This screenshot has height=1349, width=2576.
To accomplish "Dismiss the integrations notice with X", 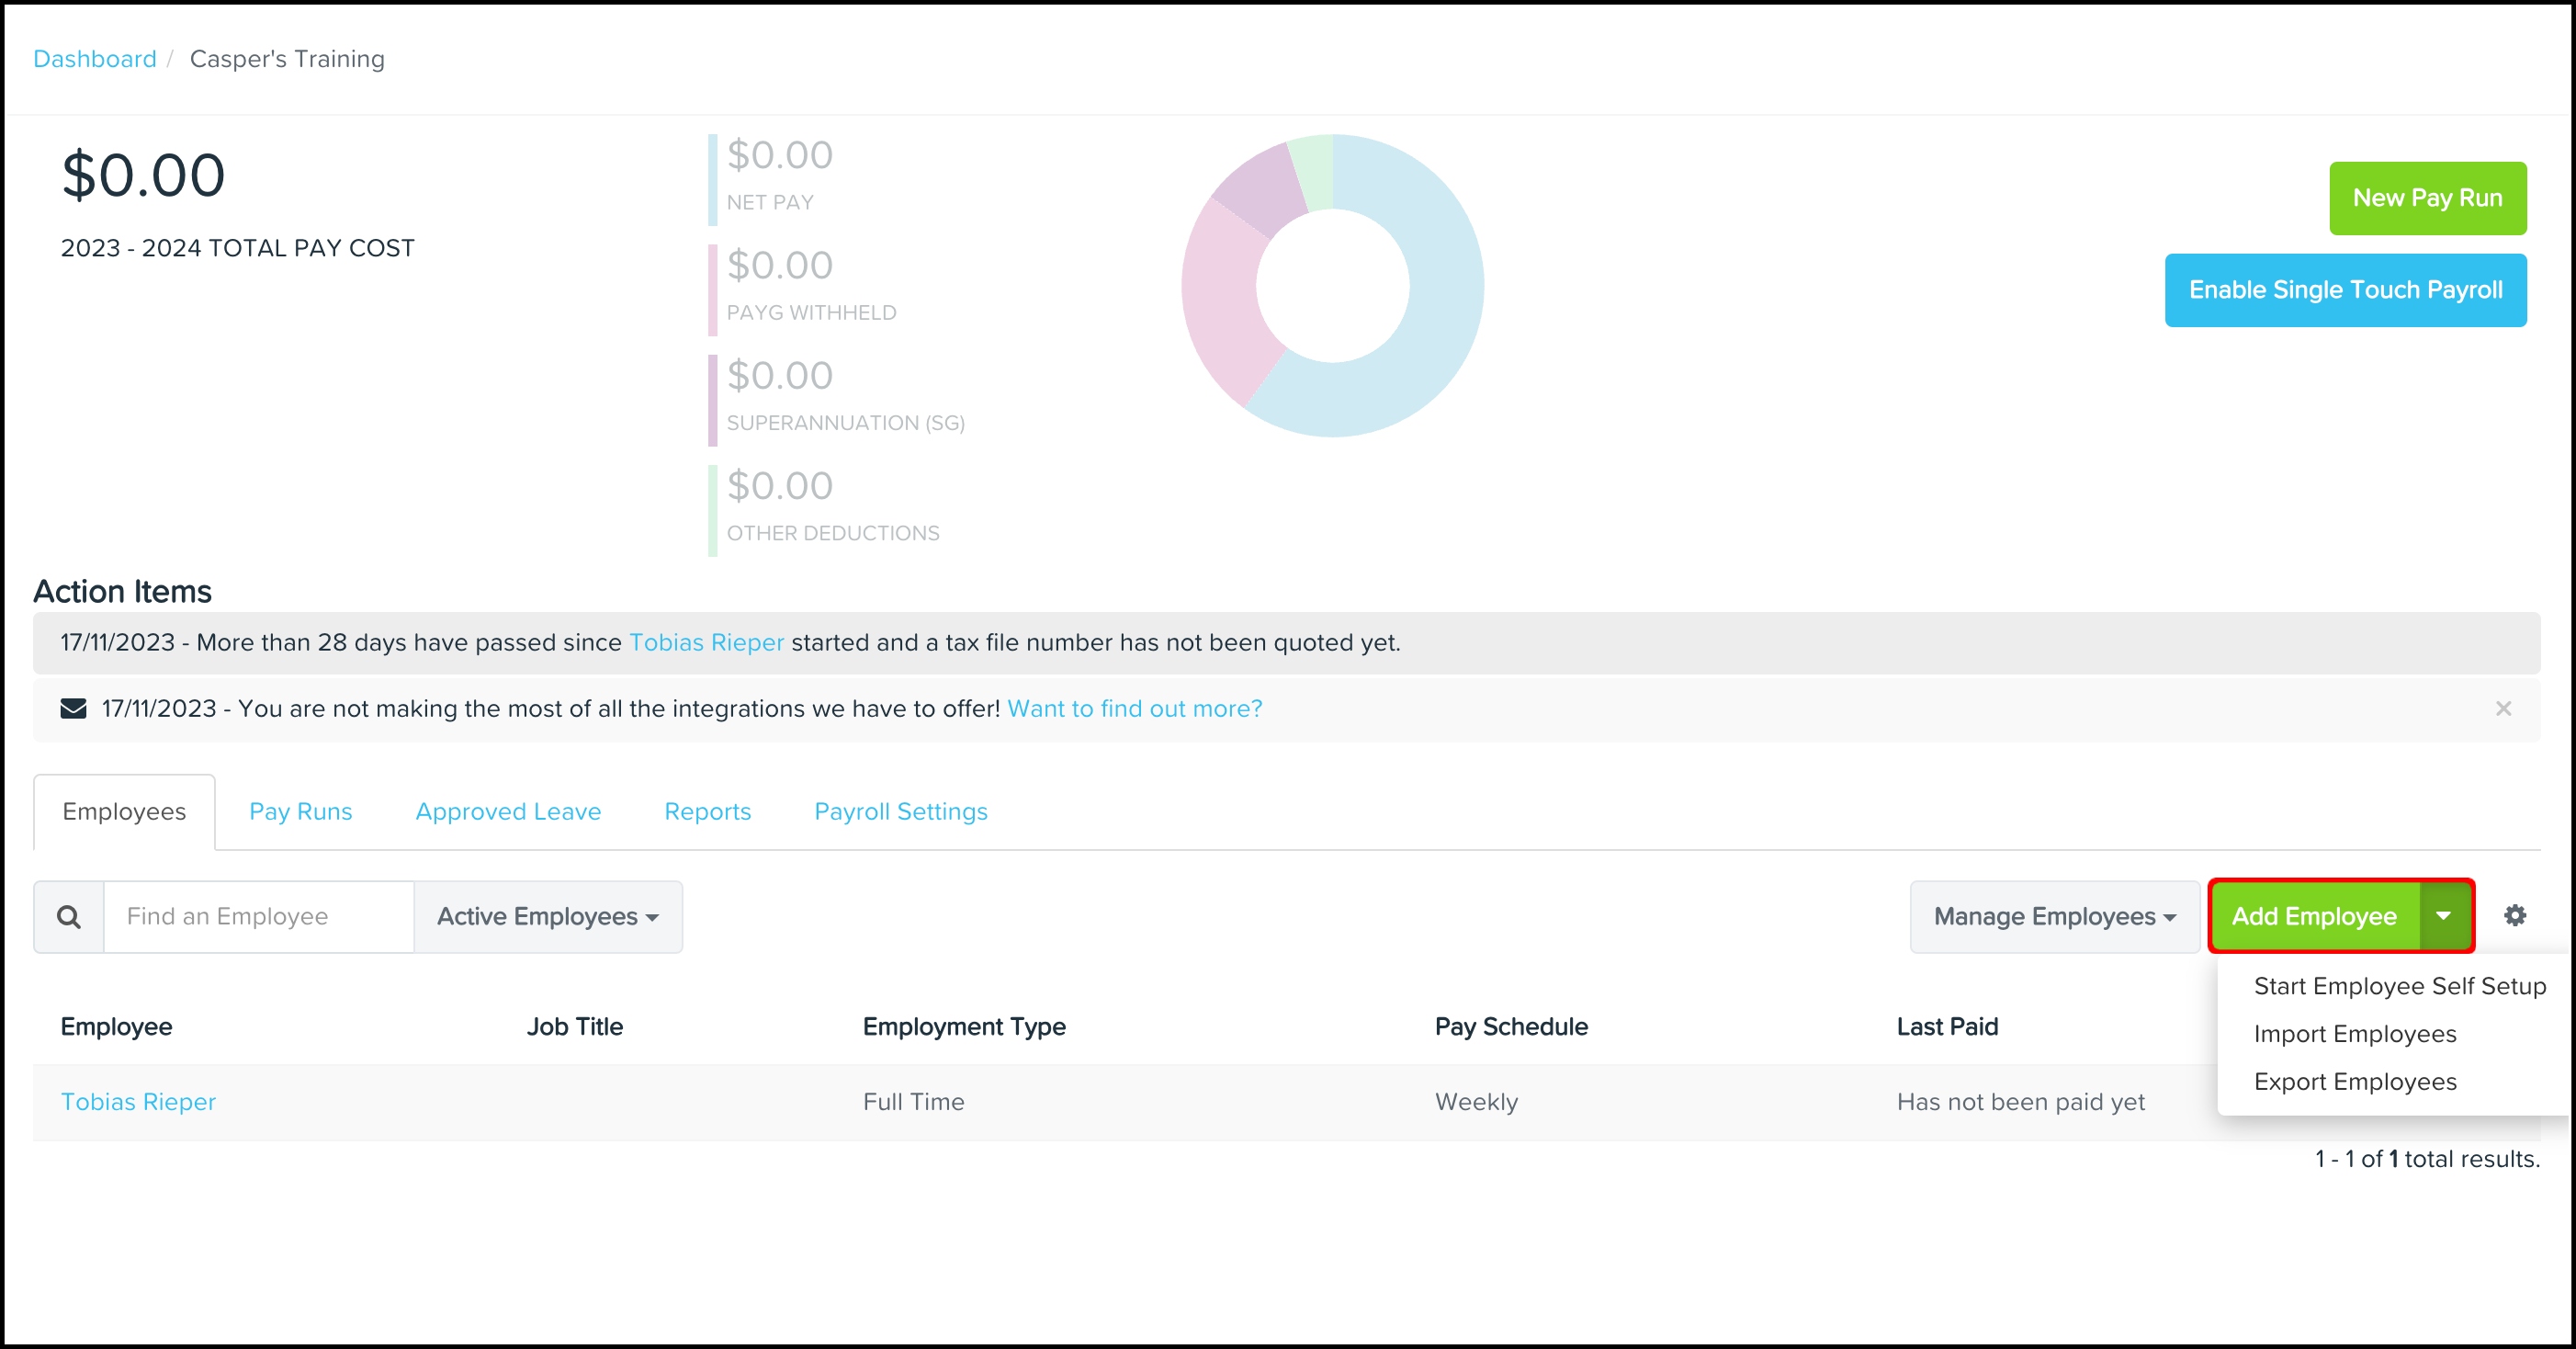I will 2503,709.
